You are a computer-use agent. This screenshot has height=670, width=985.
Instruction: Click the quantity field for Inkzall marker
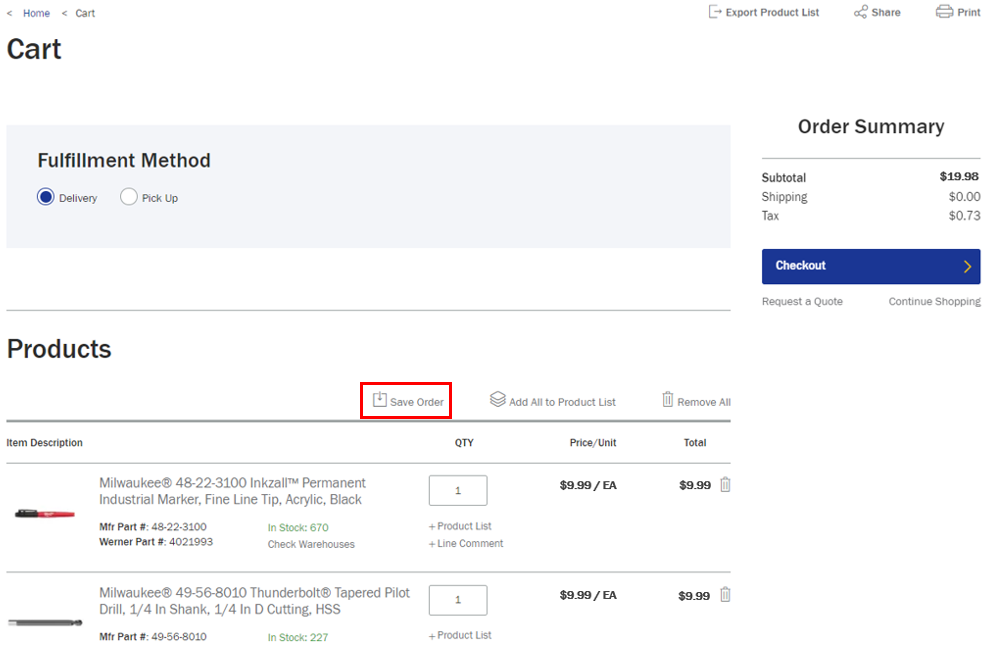tap(458, 490)
